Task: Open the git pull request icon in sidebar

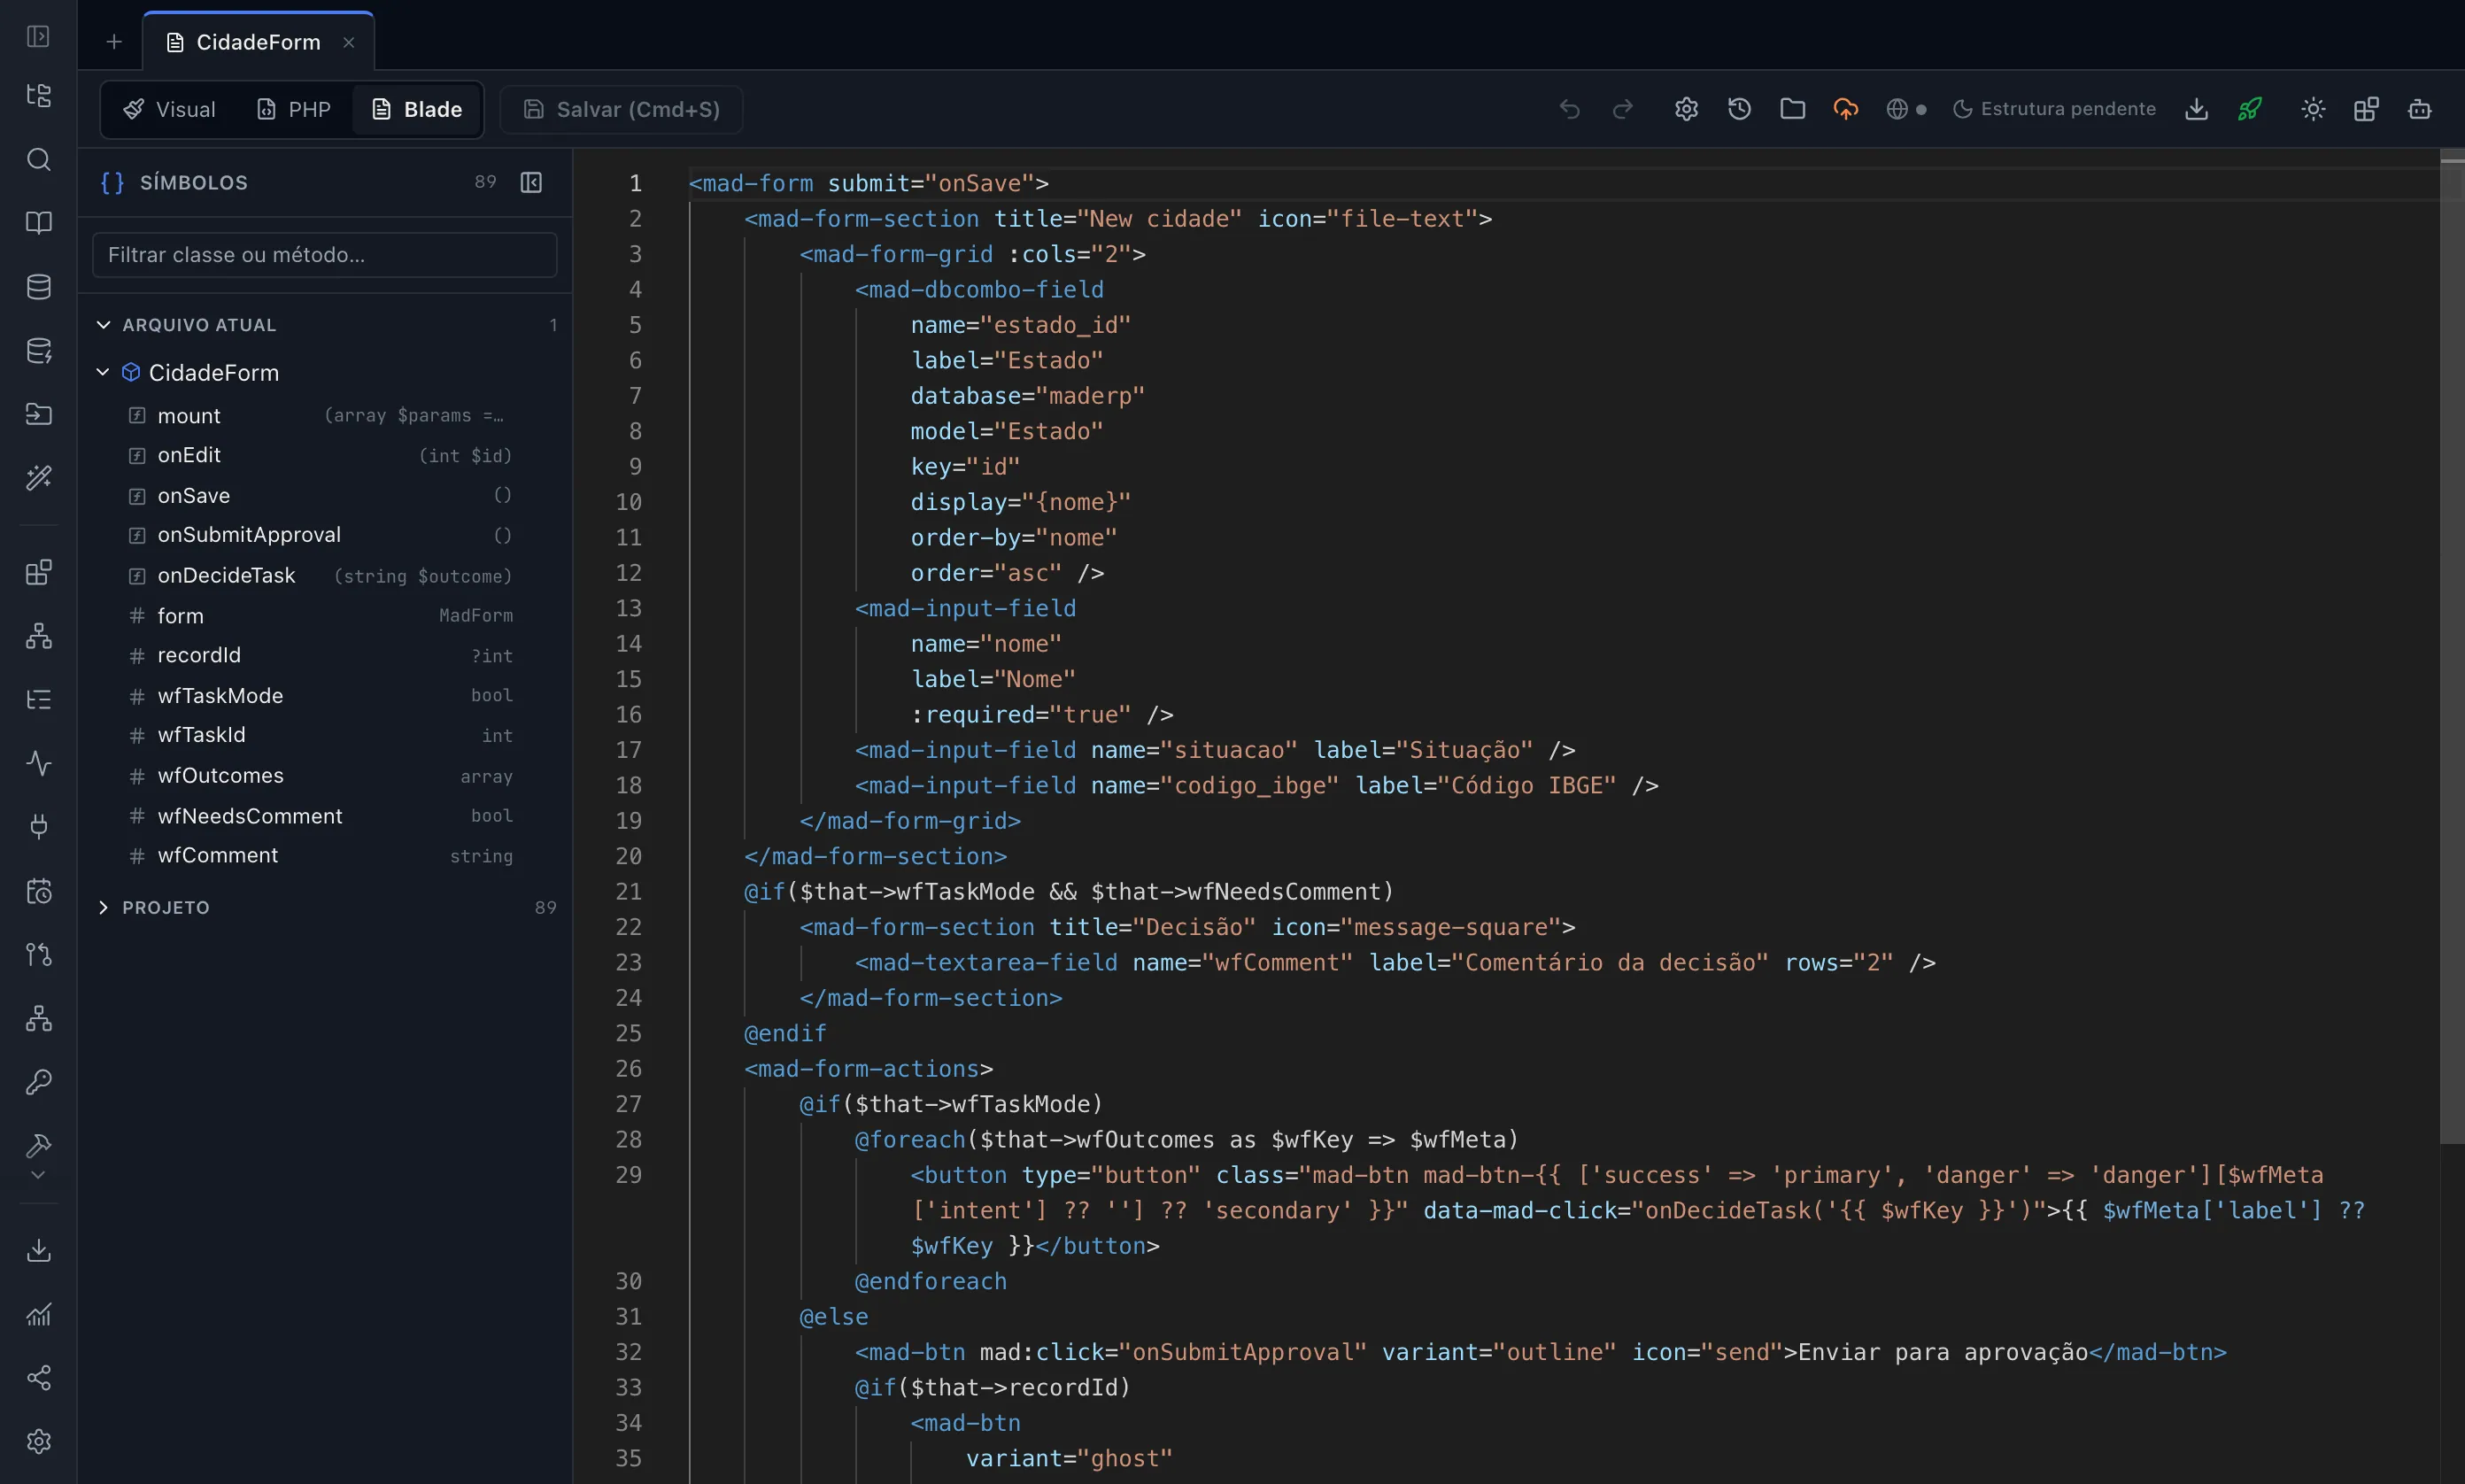Action: [x=38, y=955]
